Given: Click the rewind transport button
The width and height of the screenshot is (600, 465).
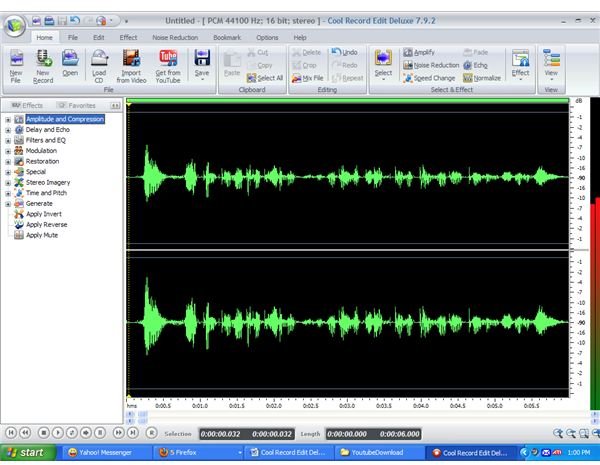Looking at the screenshot, I should 25,433.
